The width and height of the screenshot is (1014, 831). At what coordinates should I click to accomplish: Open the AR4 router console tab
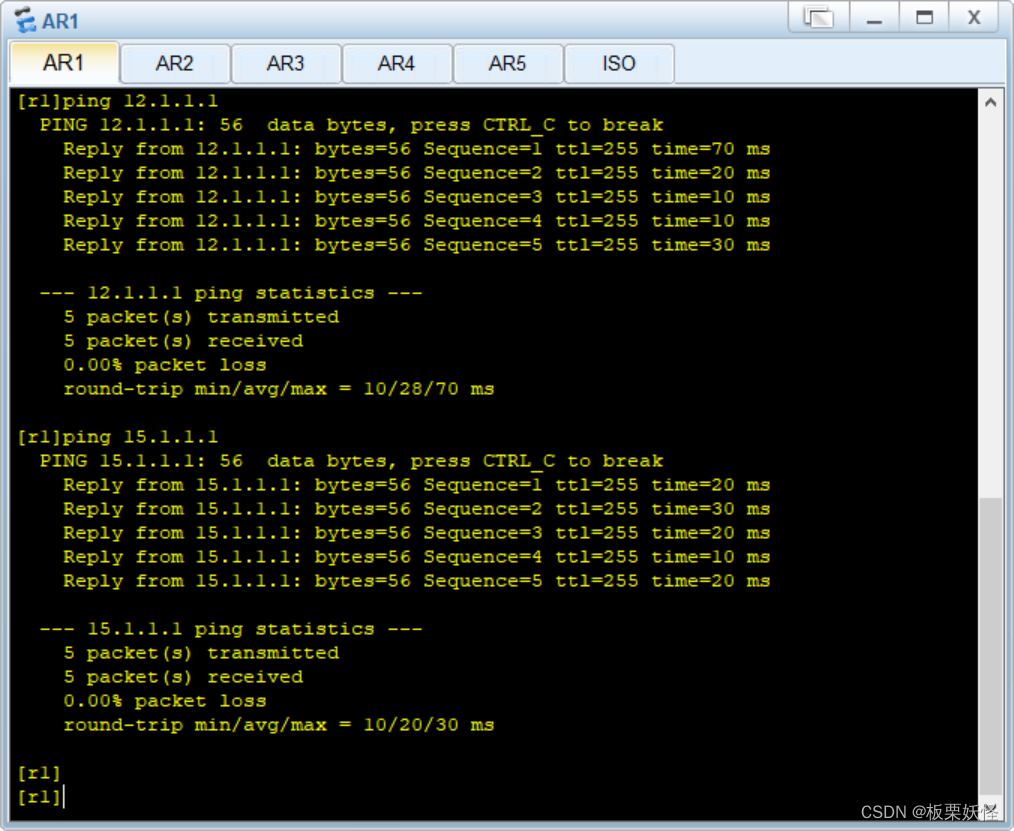point(397,63)
